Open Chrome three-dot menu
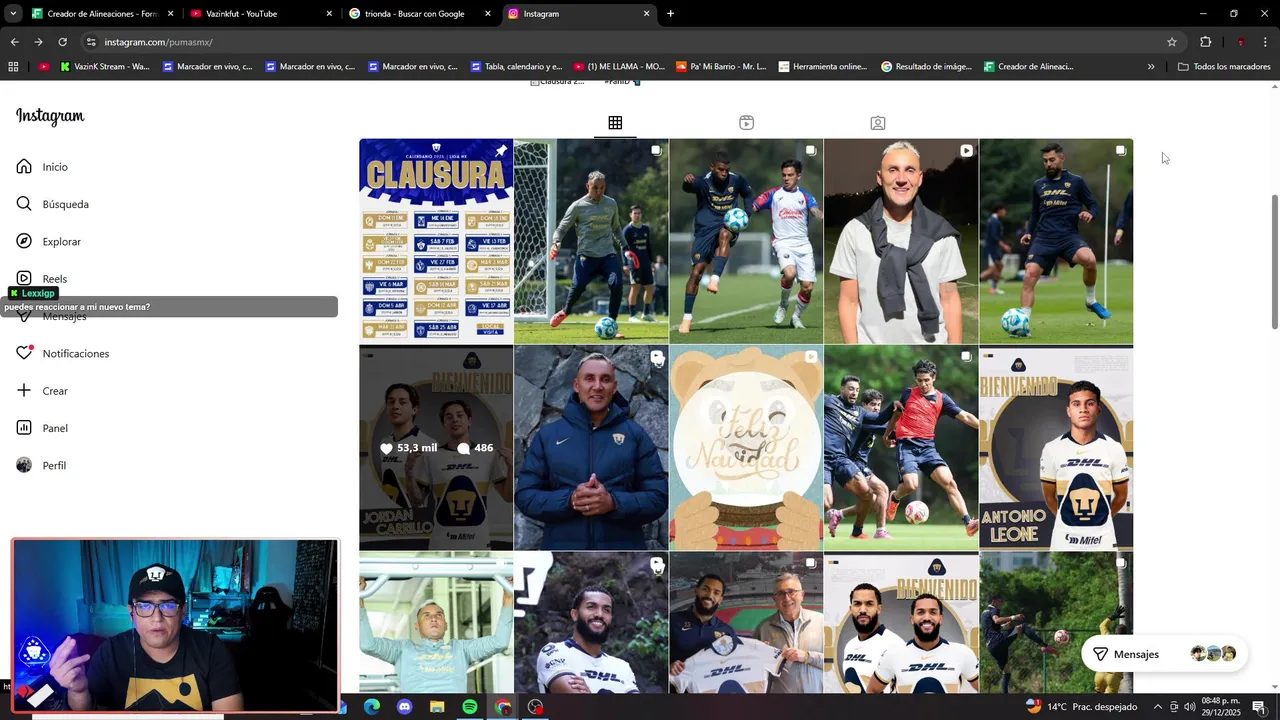Image resolution: width=1280 pixels, height=720 pixels. 1265,42
